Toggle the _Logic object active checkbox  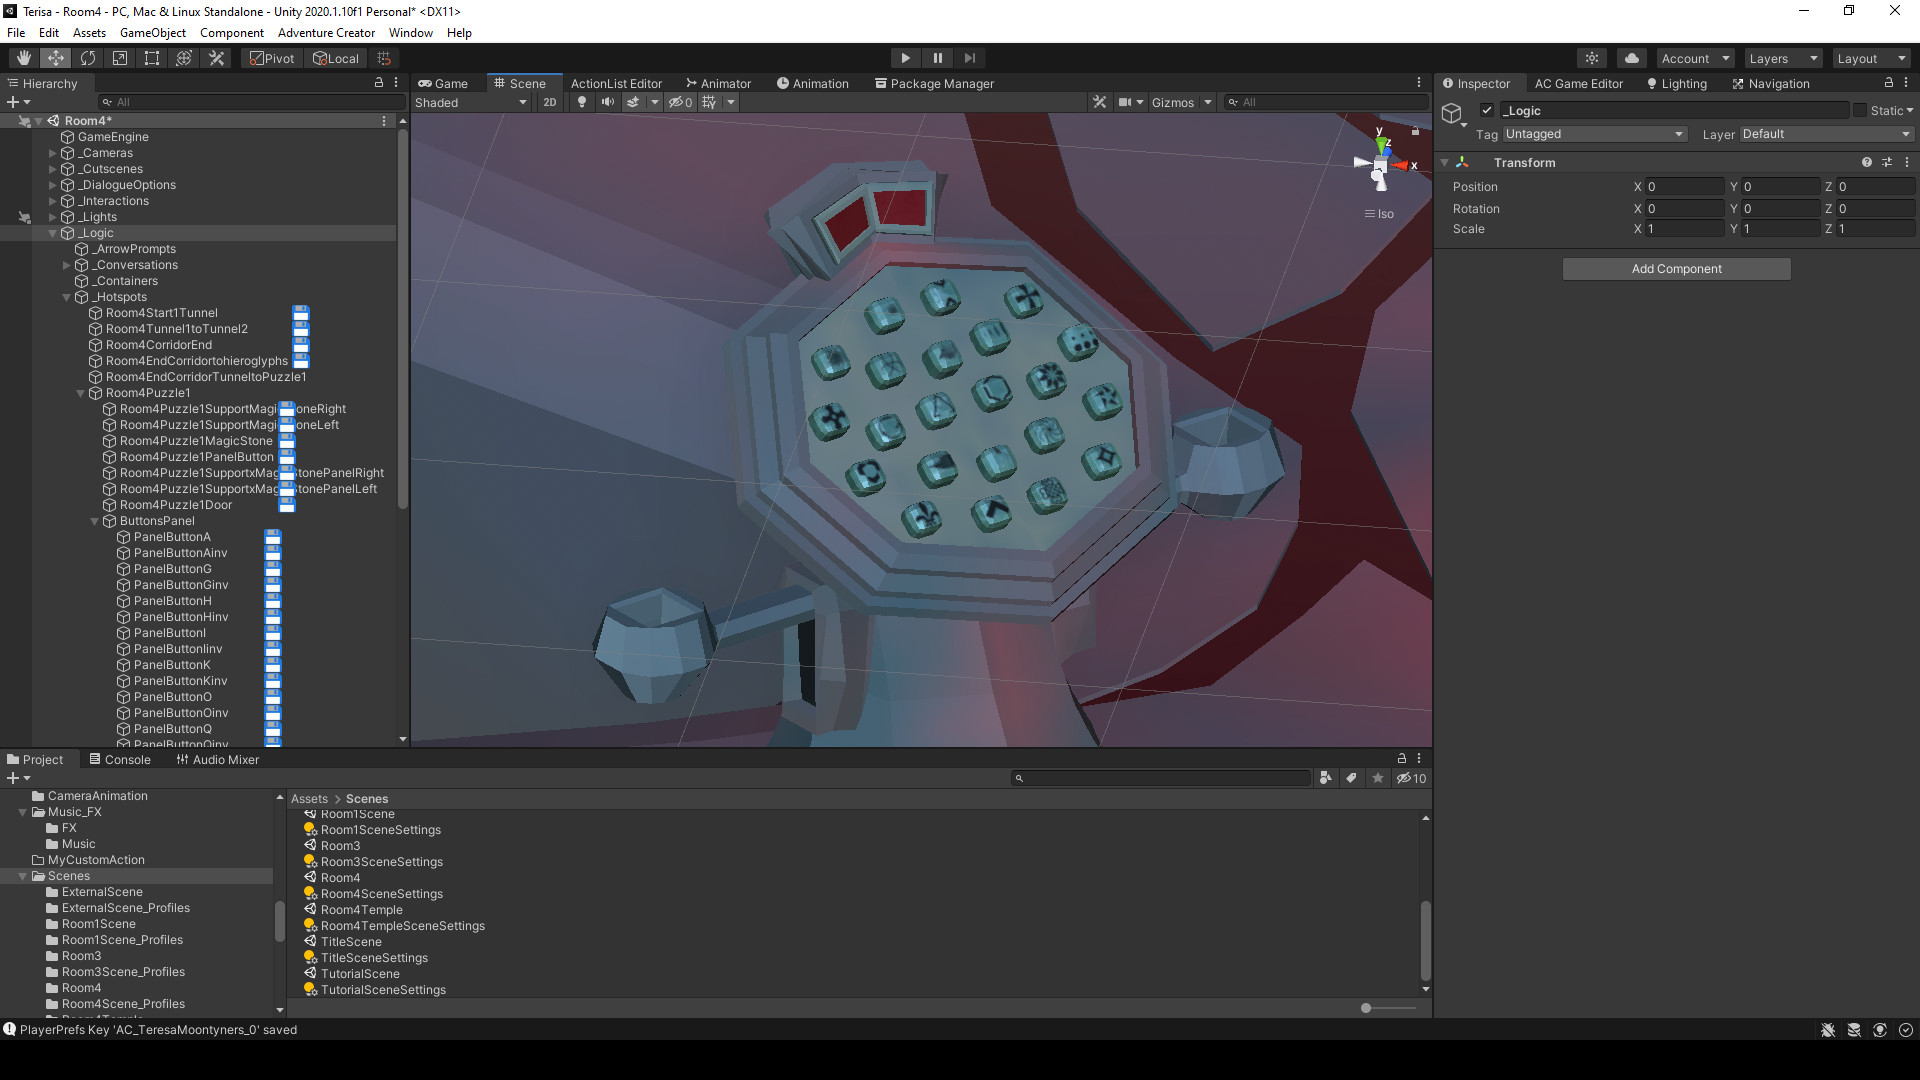(1487, 111)
